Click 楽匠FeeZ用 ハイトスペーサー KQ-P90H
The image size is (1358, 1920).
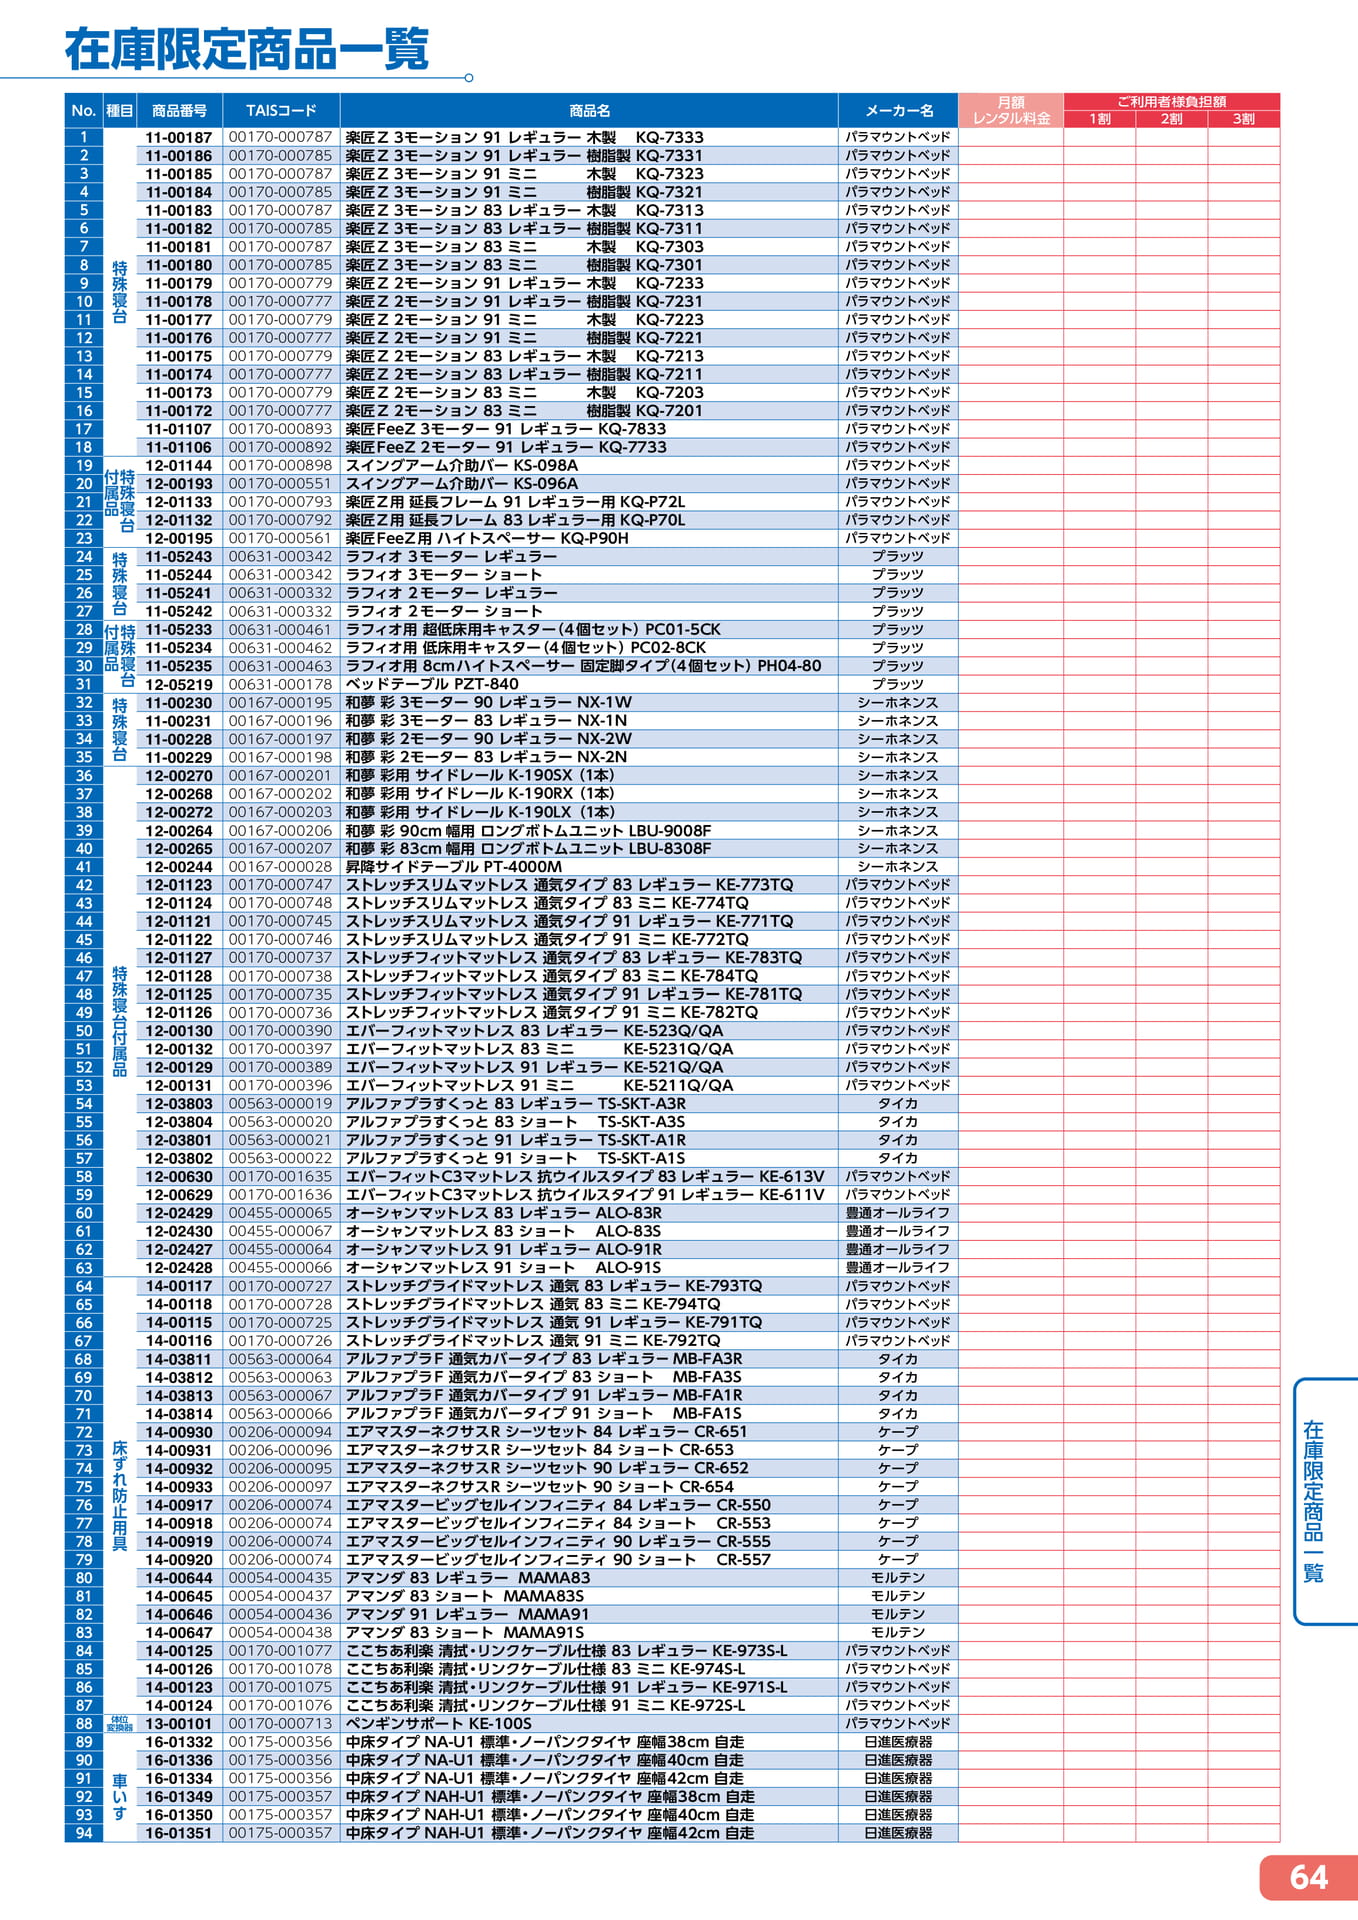(x=487, y=538)
